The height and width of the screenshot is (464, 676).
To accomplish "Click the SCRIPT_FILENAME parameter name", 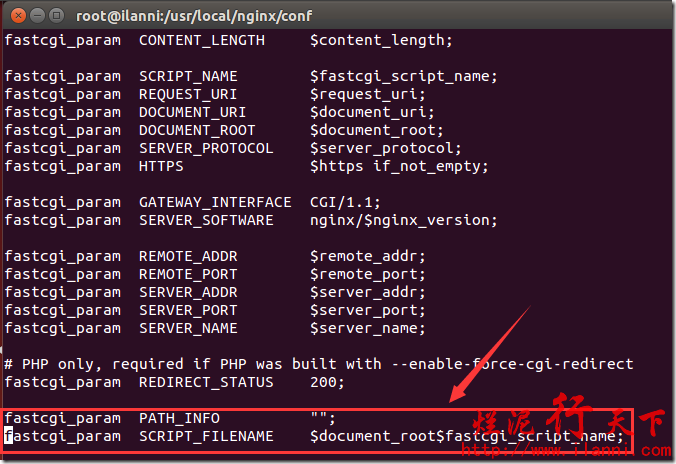I will click(x=206, y=436).
